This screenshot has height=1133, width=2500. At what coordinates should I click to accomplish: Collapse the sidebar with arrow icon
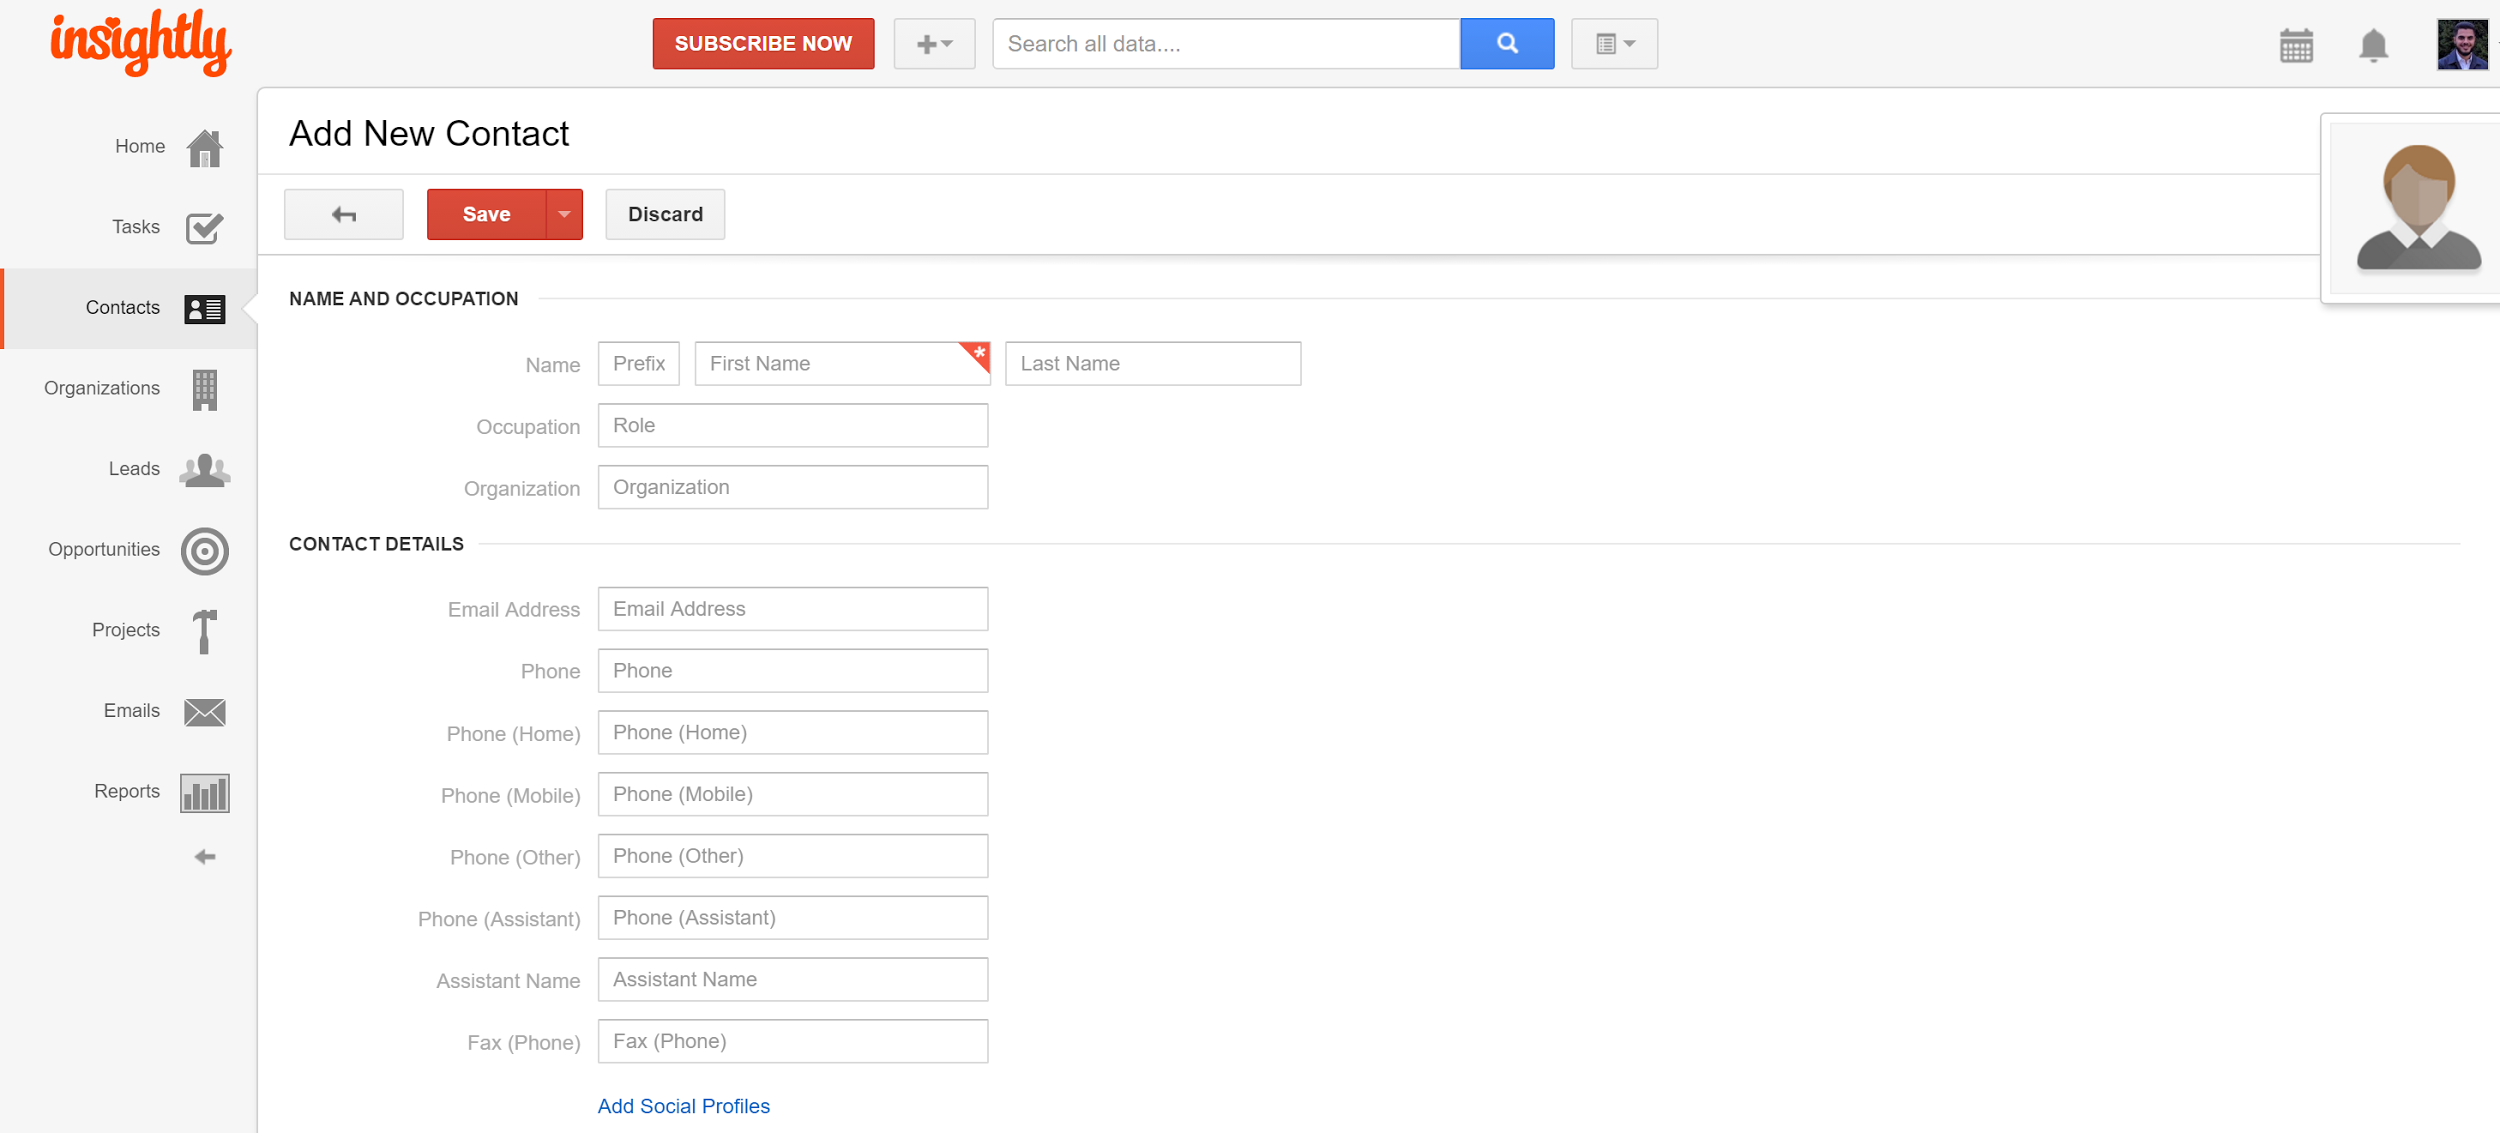(204, 857)
